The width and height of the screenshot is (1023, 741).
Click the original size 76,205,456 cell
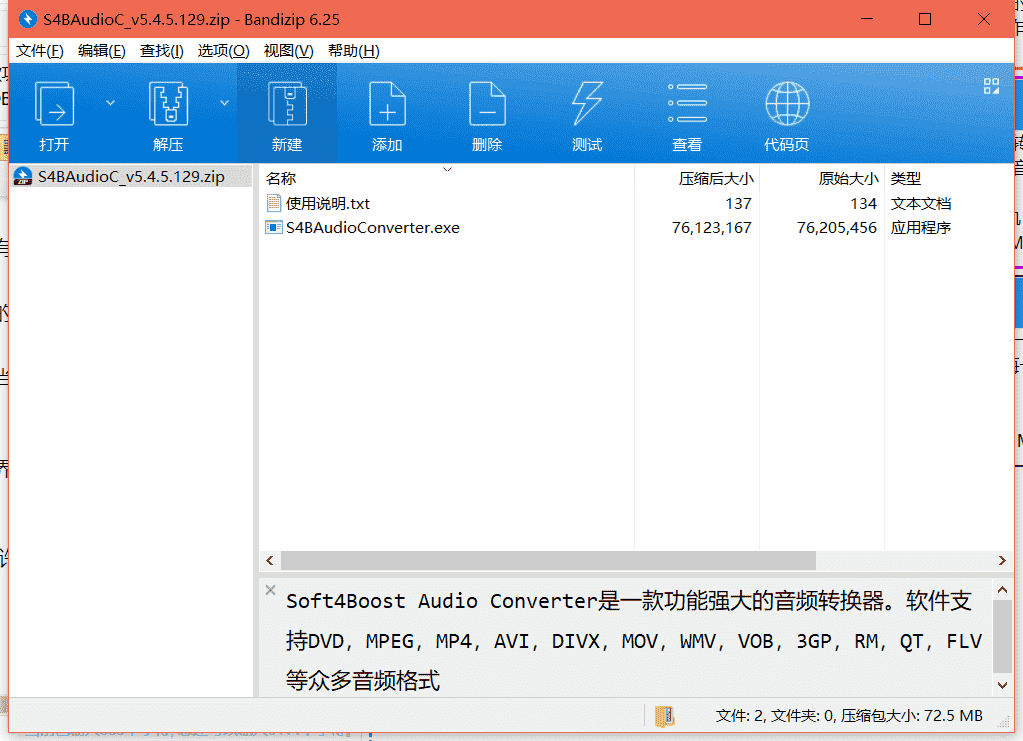836,228
